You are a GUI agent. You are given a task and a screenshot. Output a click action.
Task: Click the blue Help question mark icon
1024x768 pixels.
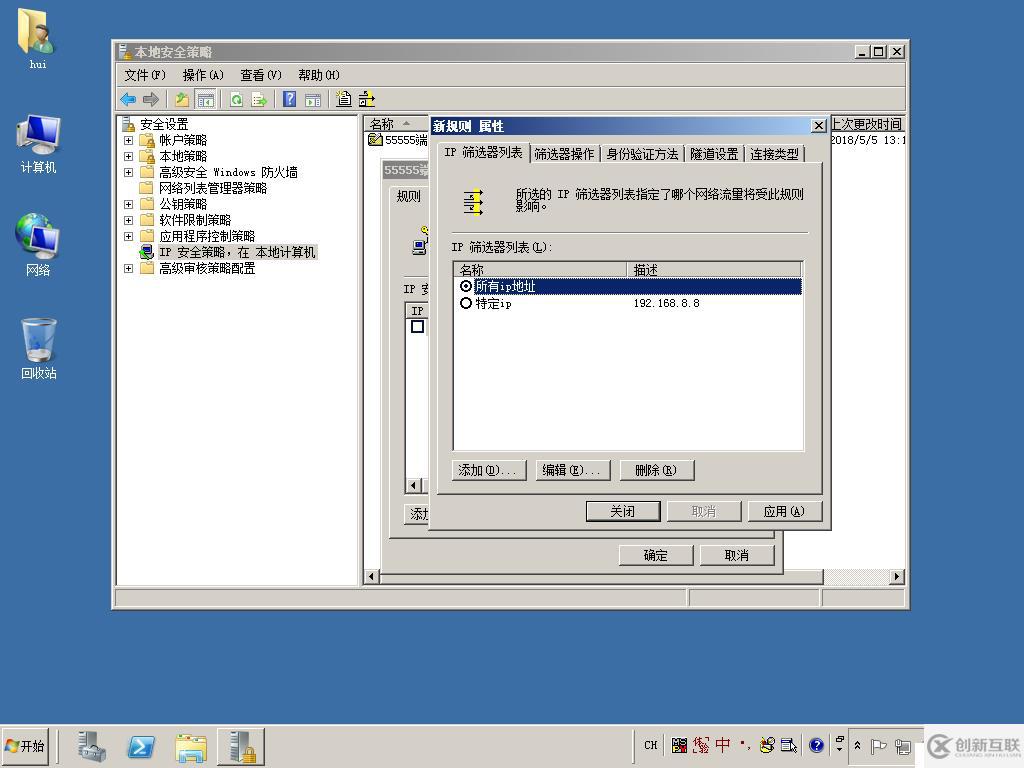289,99
